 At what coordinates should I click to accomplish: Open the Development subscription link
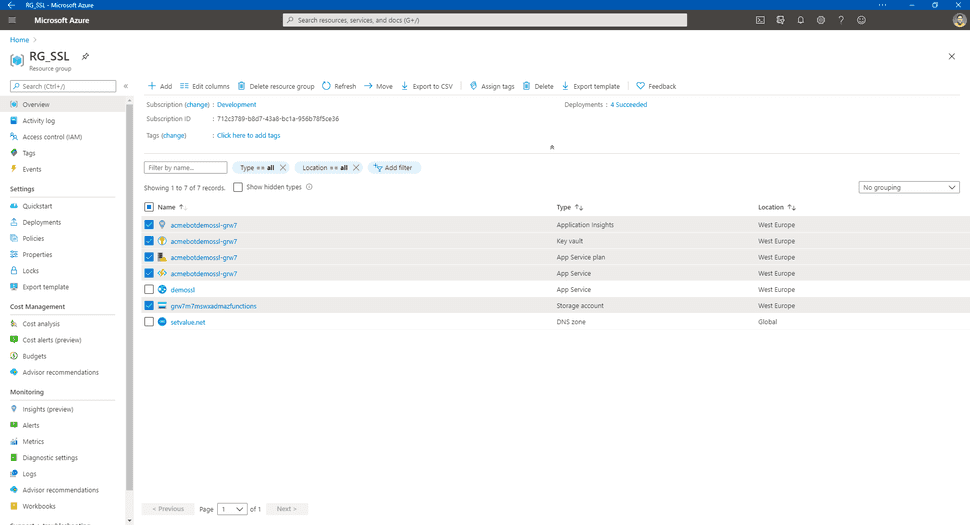[236, 105]
